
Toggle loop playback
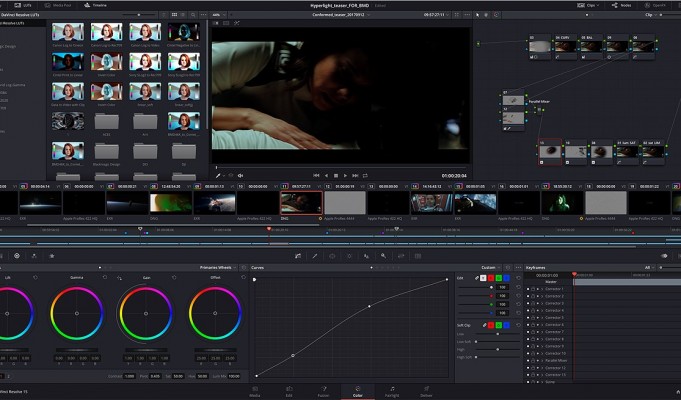coord(365,175)
